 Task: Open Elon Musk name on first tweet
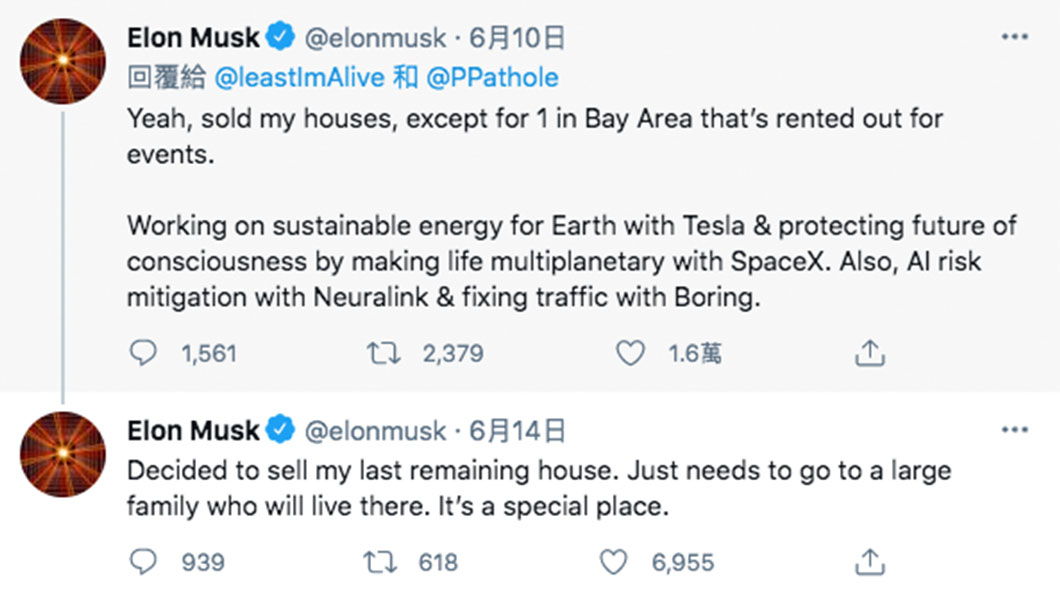point(193,38)
